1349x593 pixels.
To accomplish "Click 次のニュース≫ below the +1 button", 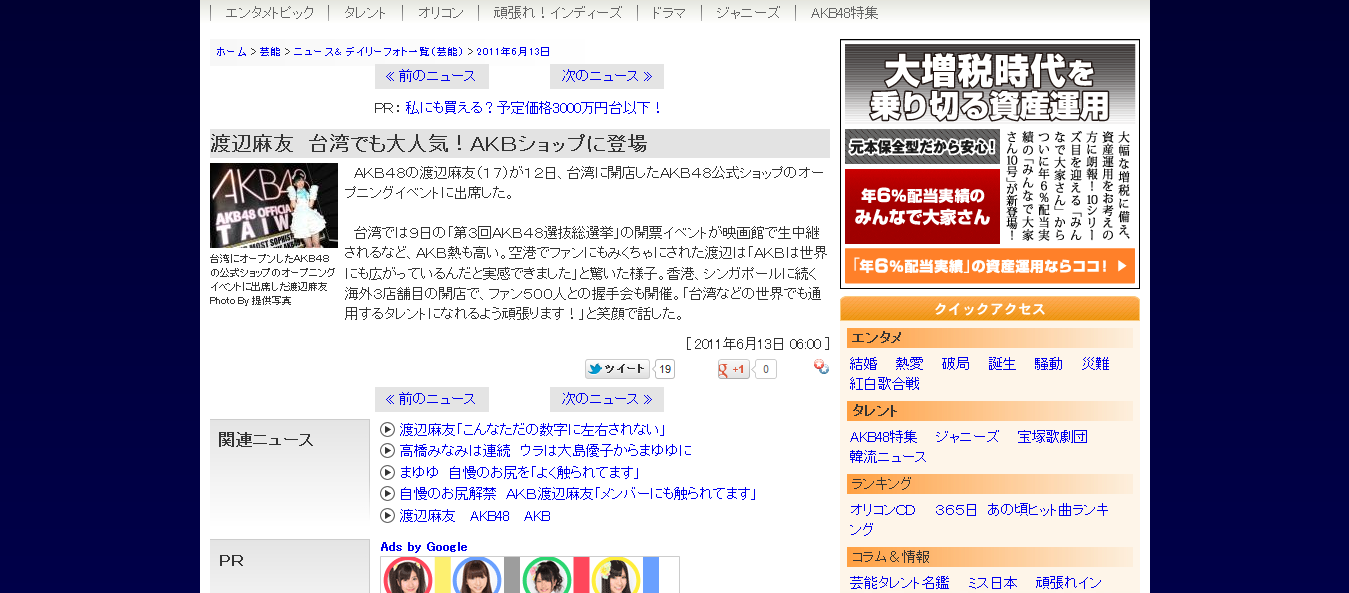I will [607, 399].
